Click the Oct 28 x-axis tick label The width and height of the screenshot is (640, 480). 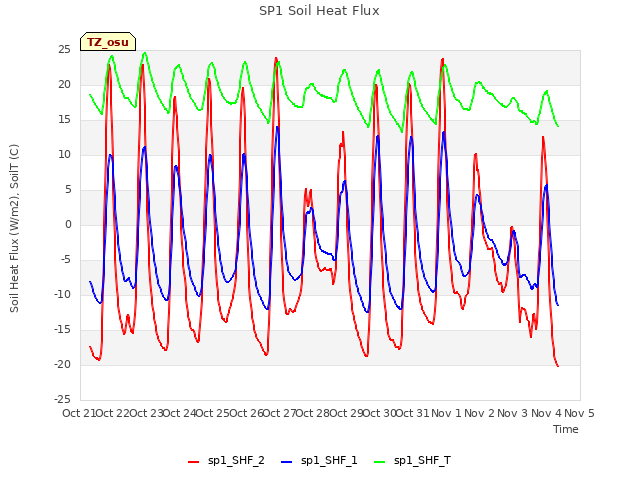coord(313,413)
